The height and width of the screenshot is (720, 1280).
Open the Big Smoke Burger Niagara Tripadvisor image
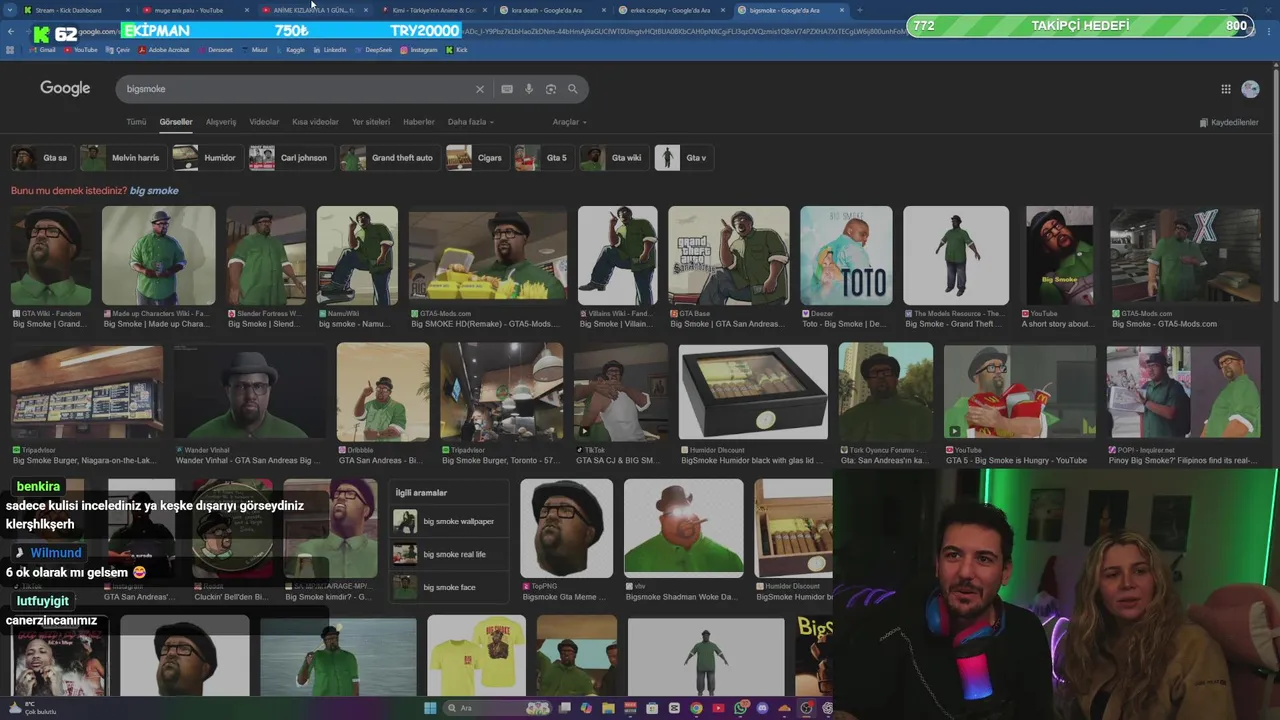86,392
